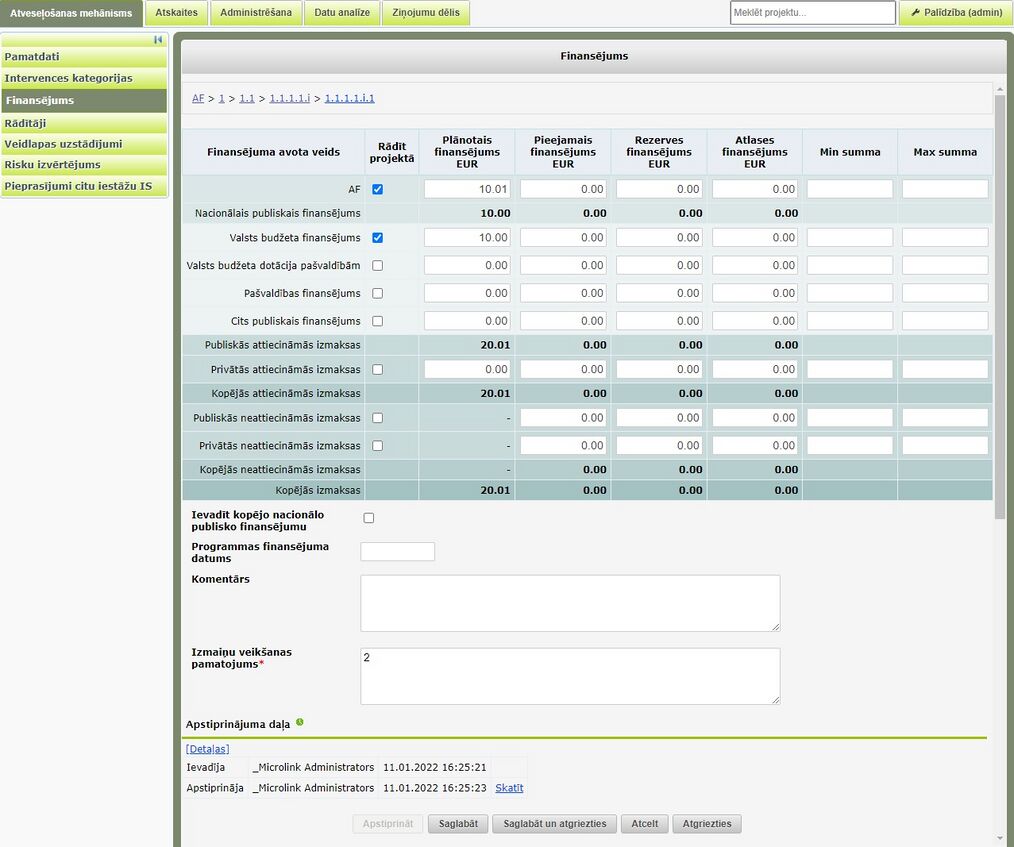
Task: Click the wrench Palīdzība (admin) button
Action: coord(956,12)
